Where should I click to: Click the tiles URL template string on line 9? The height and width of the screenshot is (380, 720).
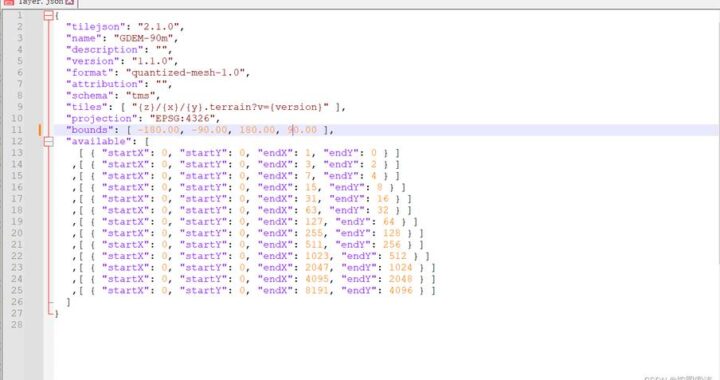click(230, 107)
